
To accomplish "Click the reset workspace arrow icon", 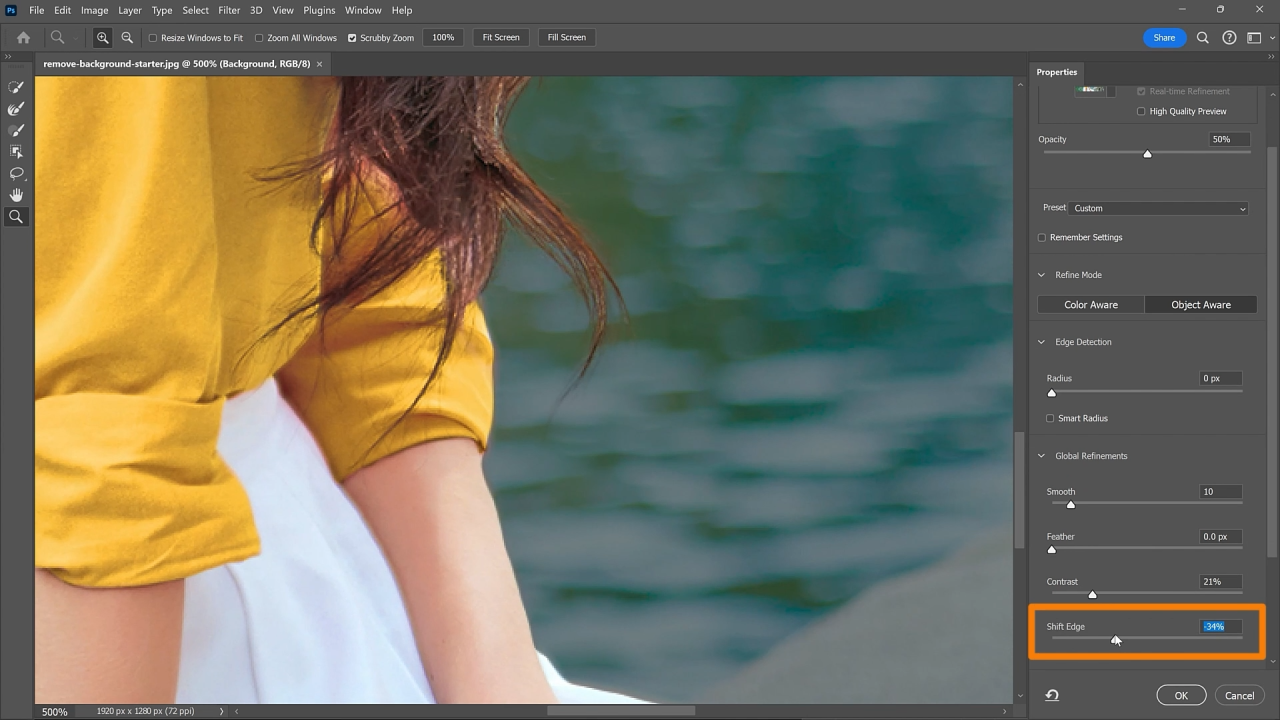I will coord(1052,696).
